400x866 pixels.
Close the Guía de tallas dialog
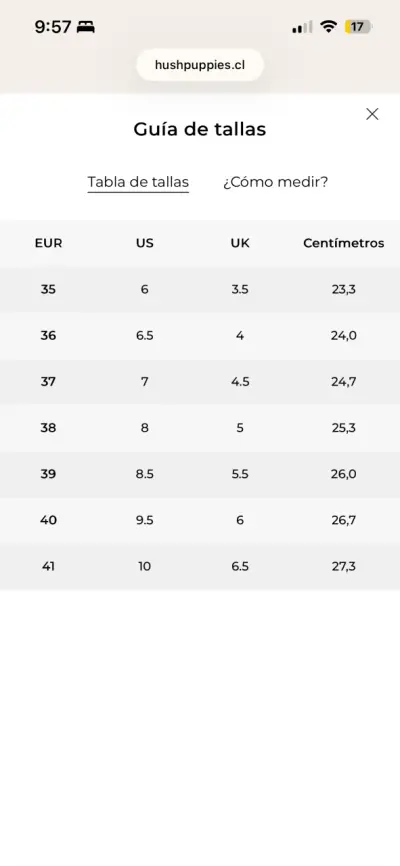point(372,114)
